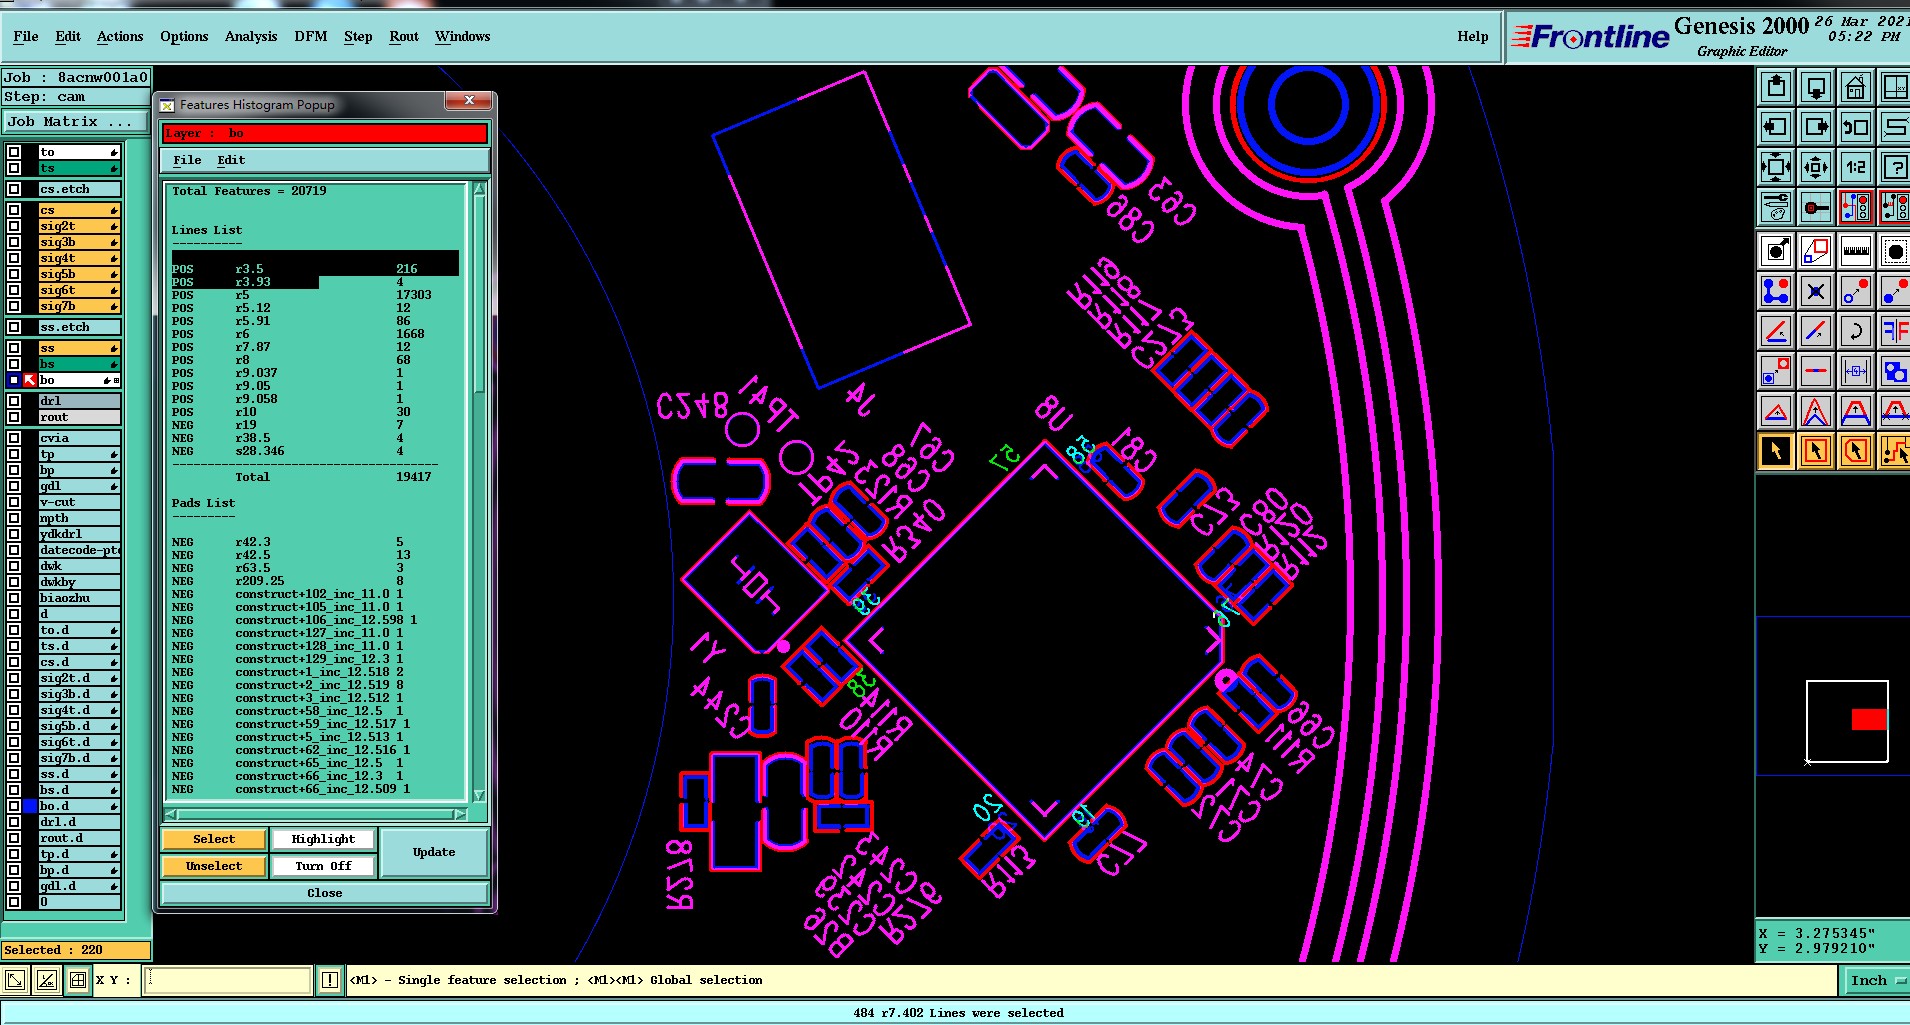This screenshot has height=1025, width=1910.
Task: Toggle the checkbox for layer 'cs.etch'
Action: [14, 189]
